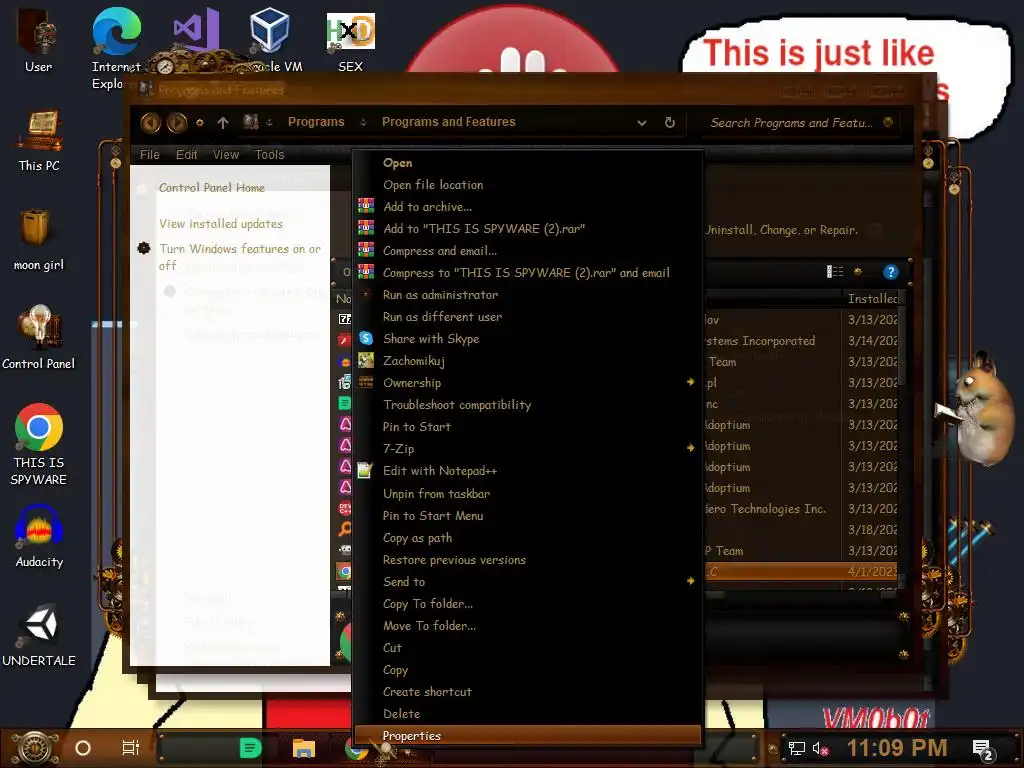Image resolution: width=1024 pixels, height=768 pixels.
Task: Select Pin to Start Menu
Action: click(x=528, y=516)
